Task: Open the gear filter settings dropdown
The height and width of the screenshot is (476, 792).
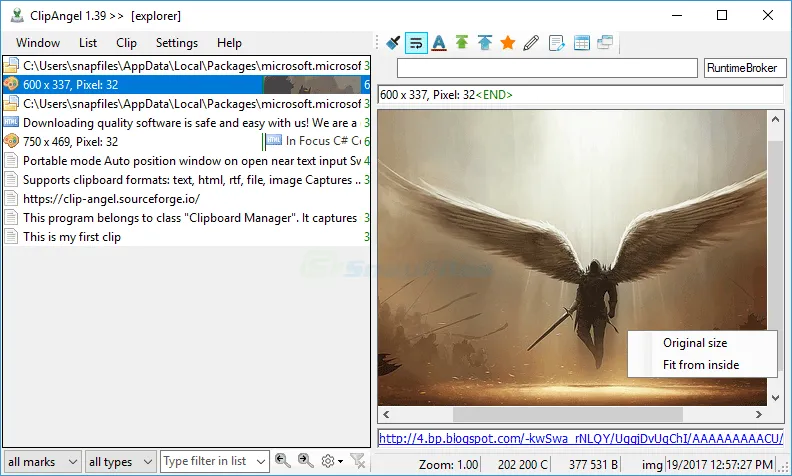Action: [x=332, y=461]
